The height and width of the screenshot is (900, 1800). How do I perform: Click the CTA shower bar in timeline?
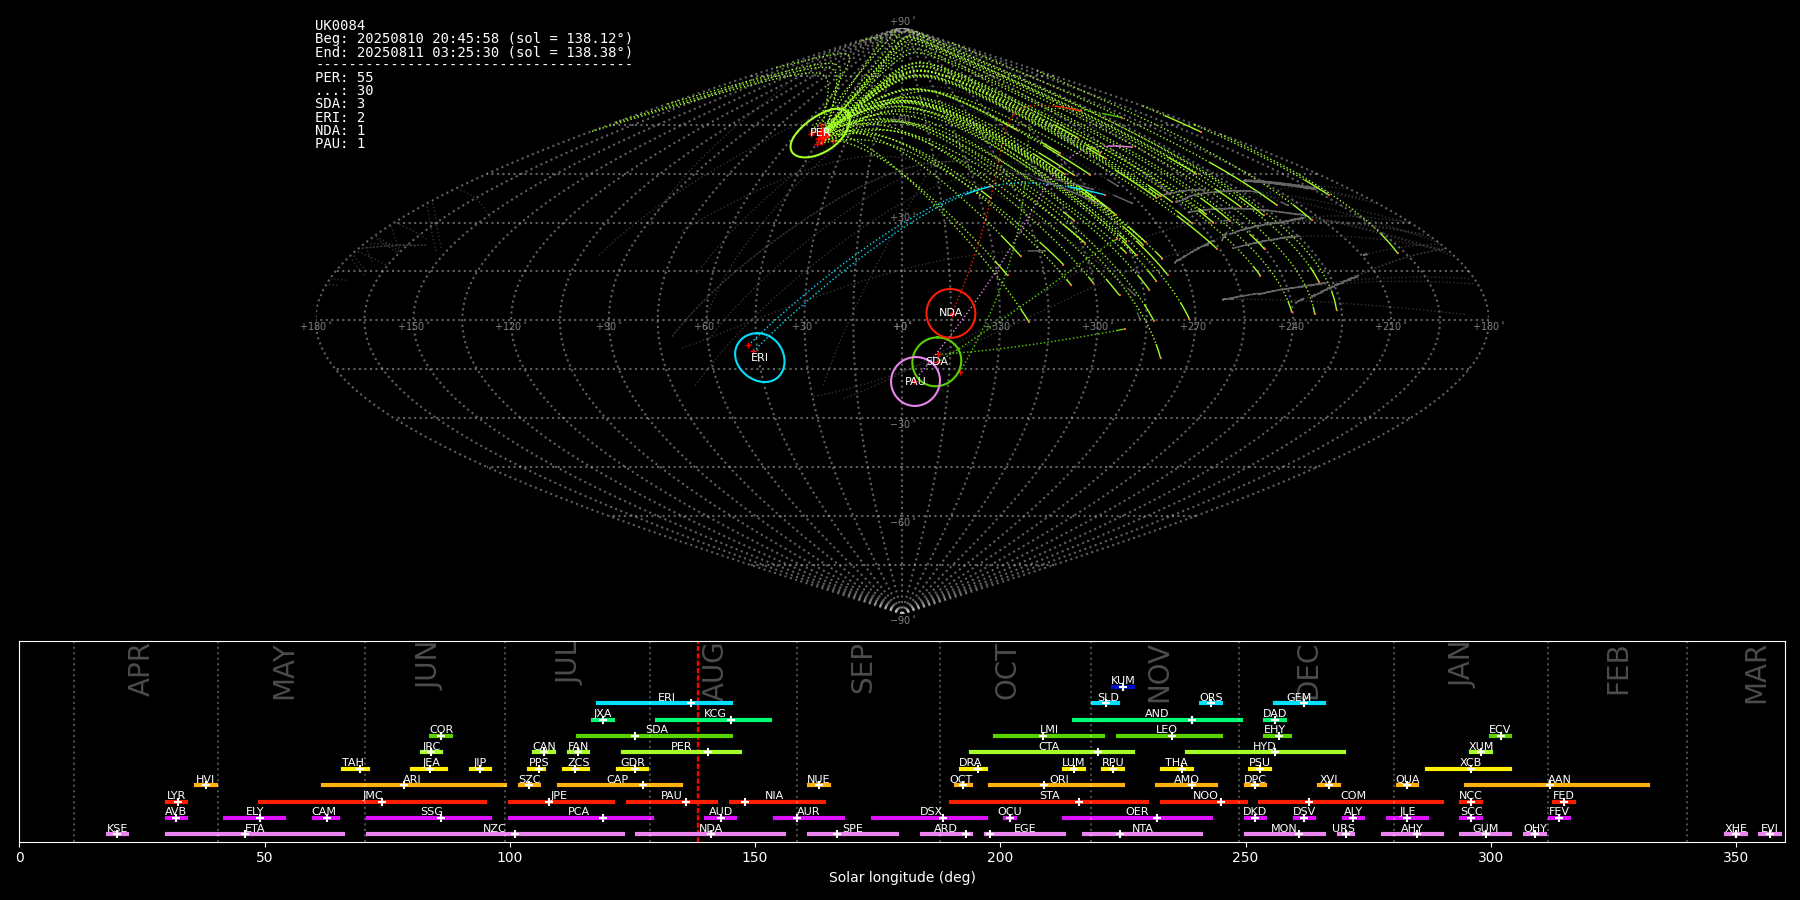[x=1052, y=752]
